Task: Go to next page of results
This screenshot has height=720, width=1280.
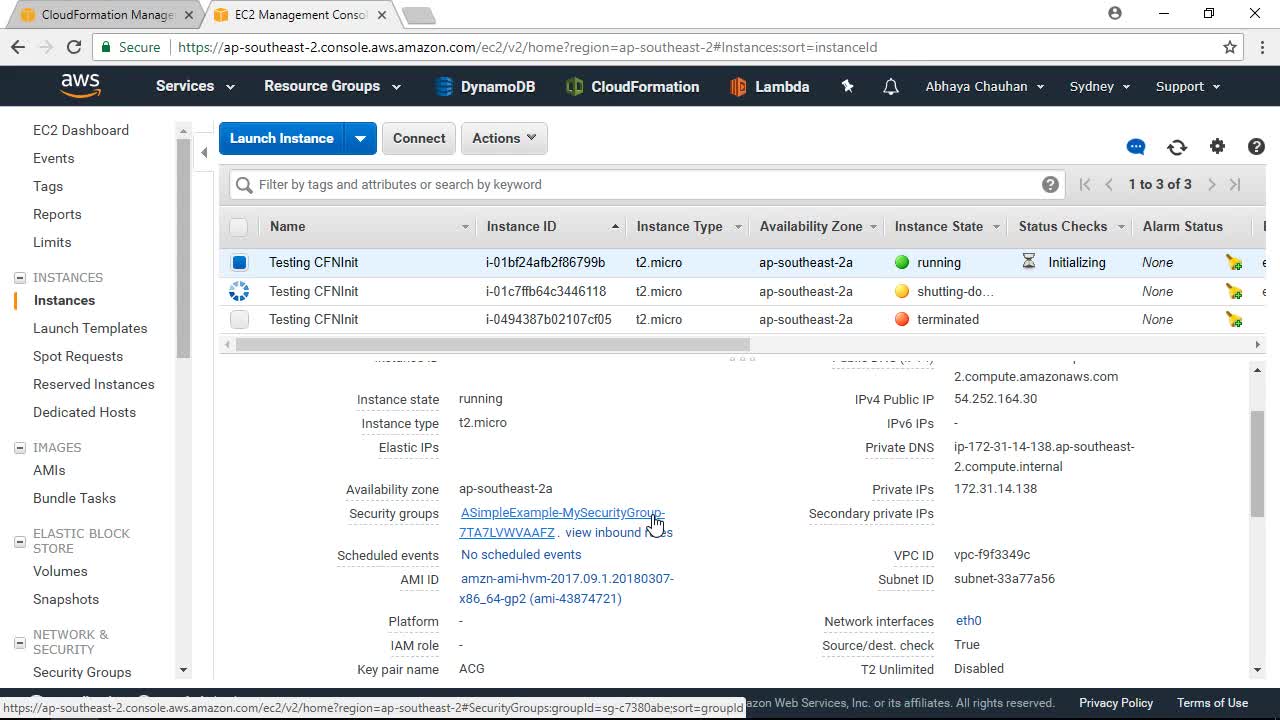Action: (x=1211, y=184)
